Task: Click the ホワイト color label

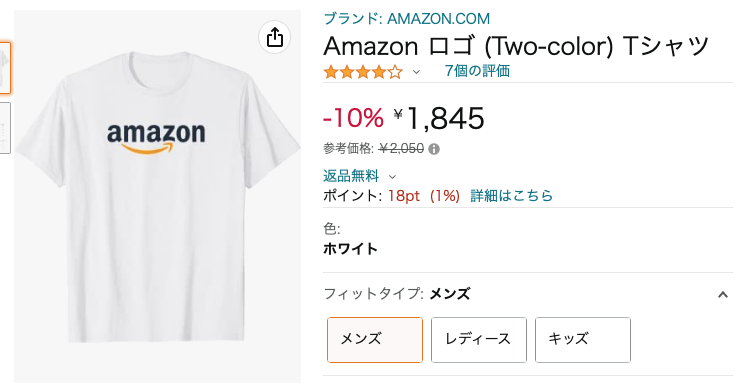Action: (x=350, y=249)
